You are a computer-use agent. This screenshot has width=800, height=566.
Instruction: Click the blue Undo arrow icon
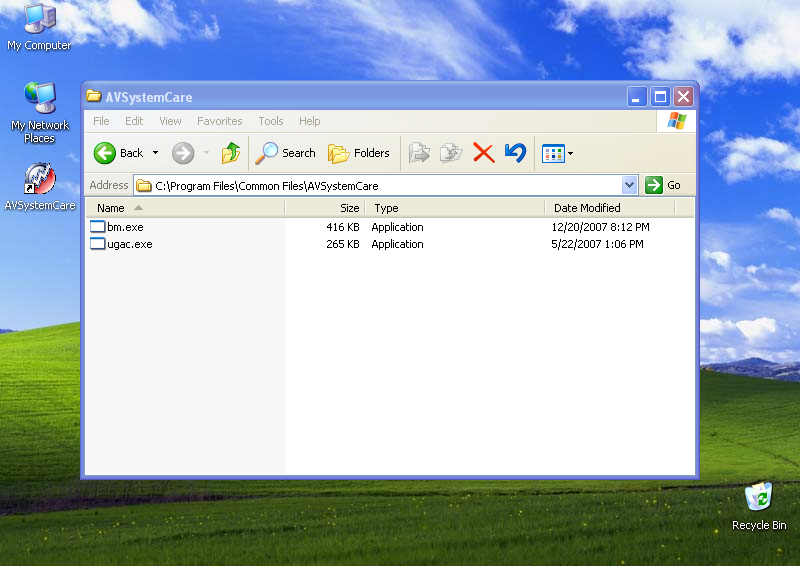[x=515, y=153]
